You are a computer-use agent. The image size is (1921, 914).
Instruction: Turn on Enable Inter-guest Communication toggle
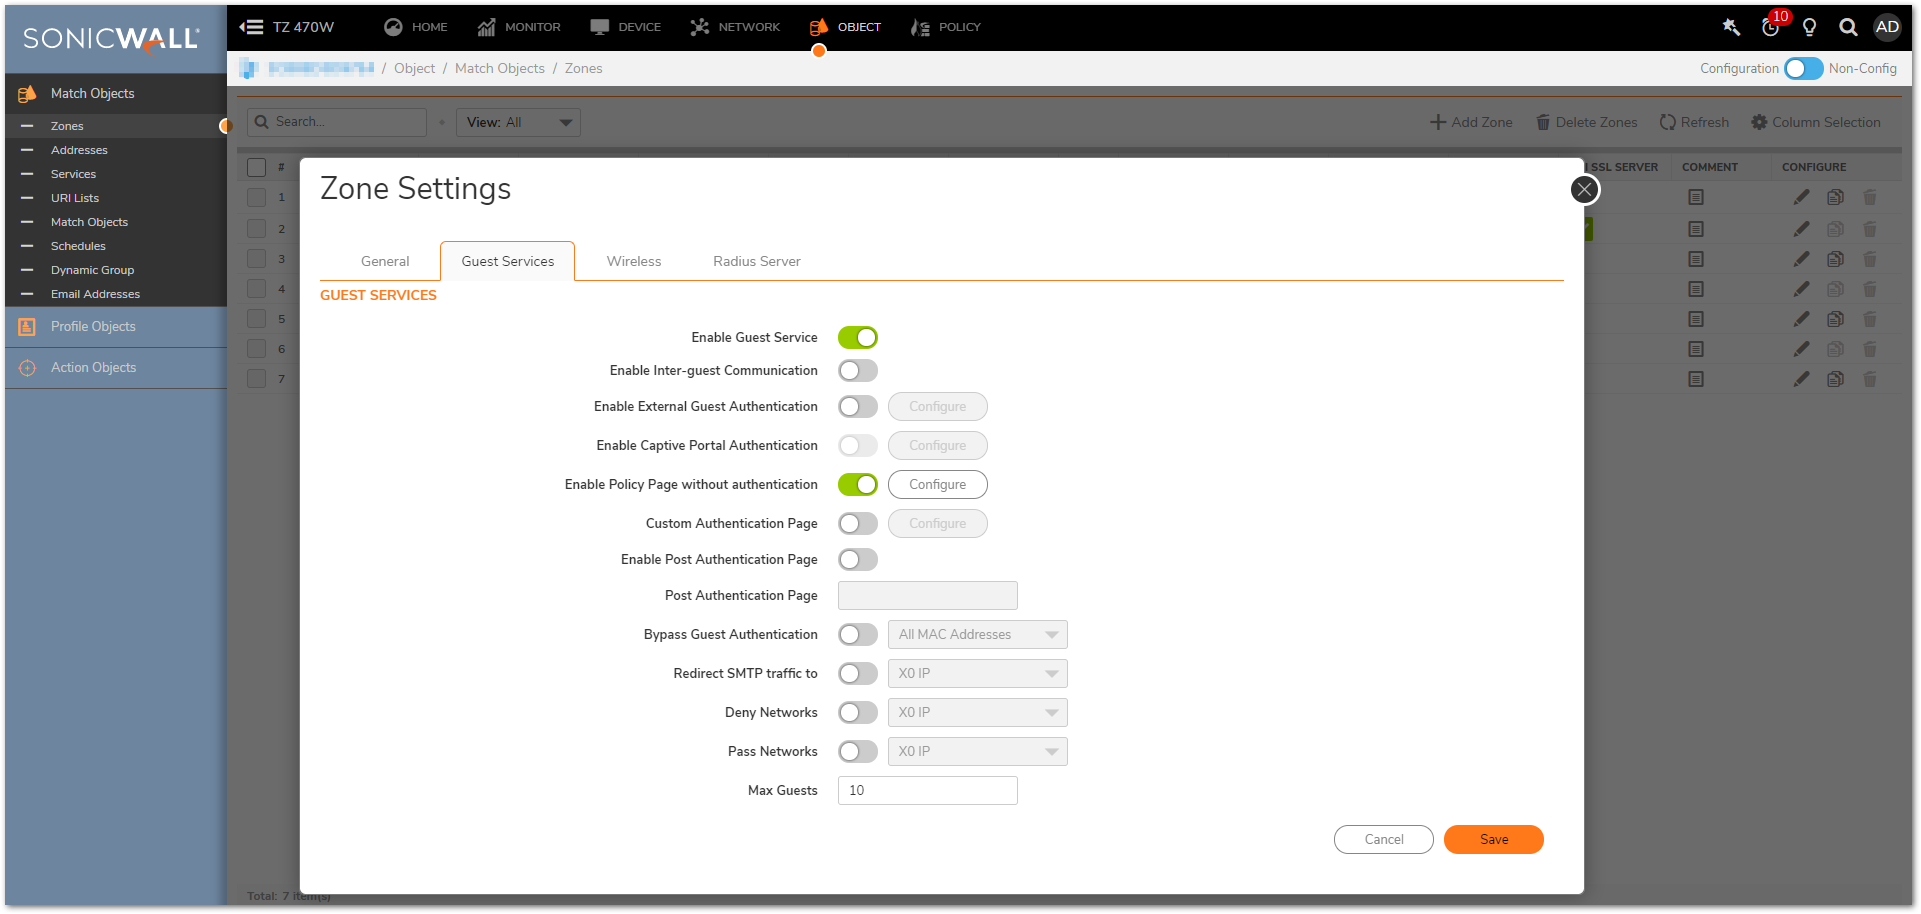(857, 371)
